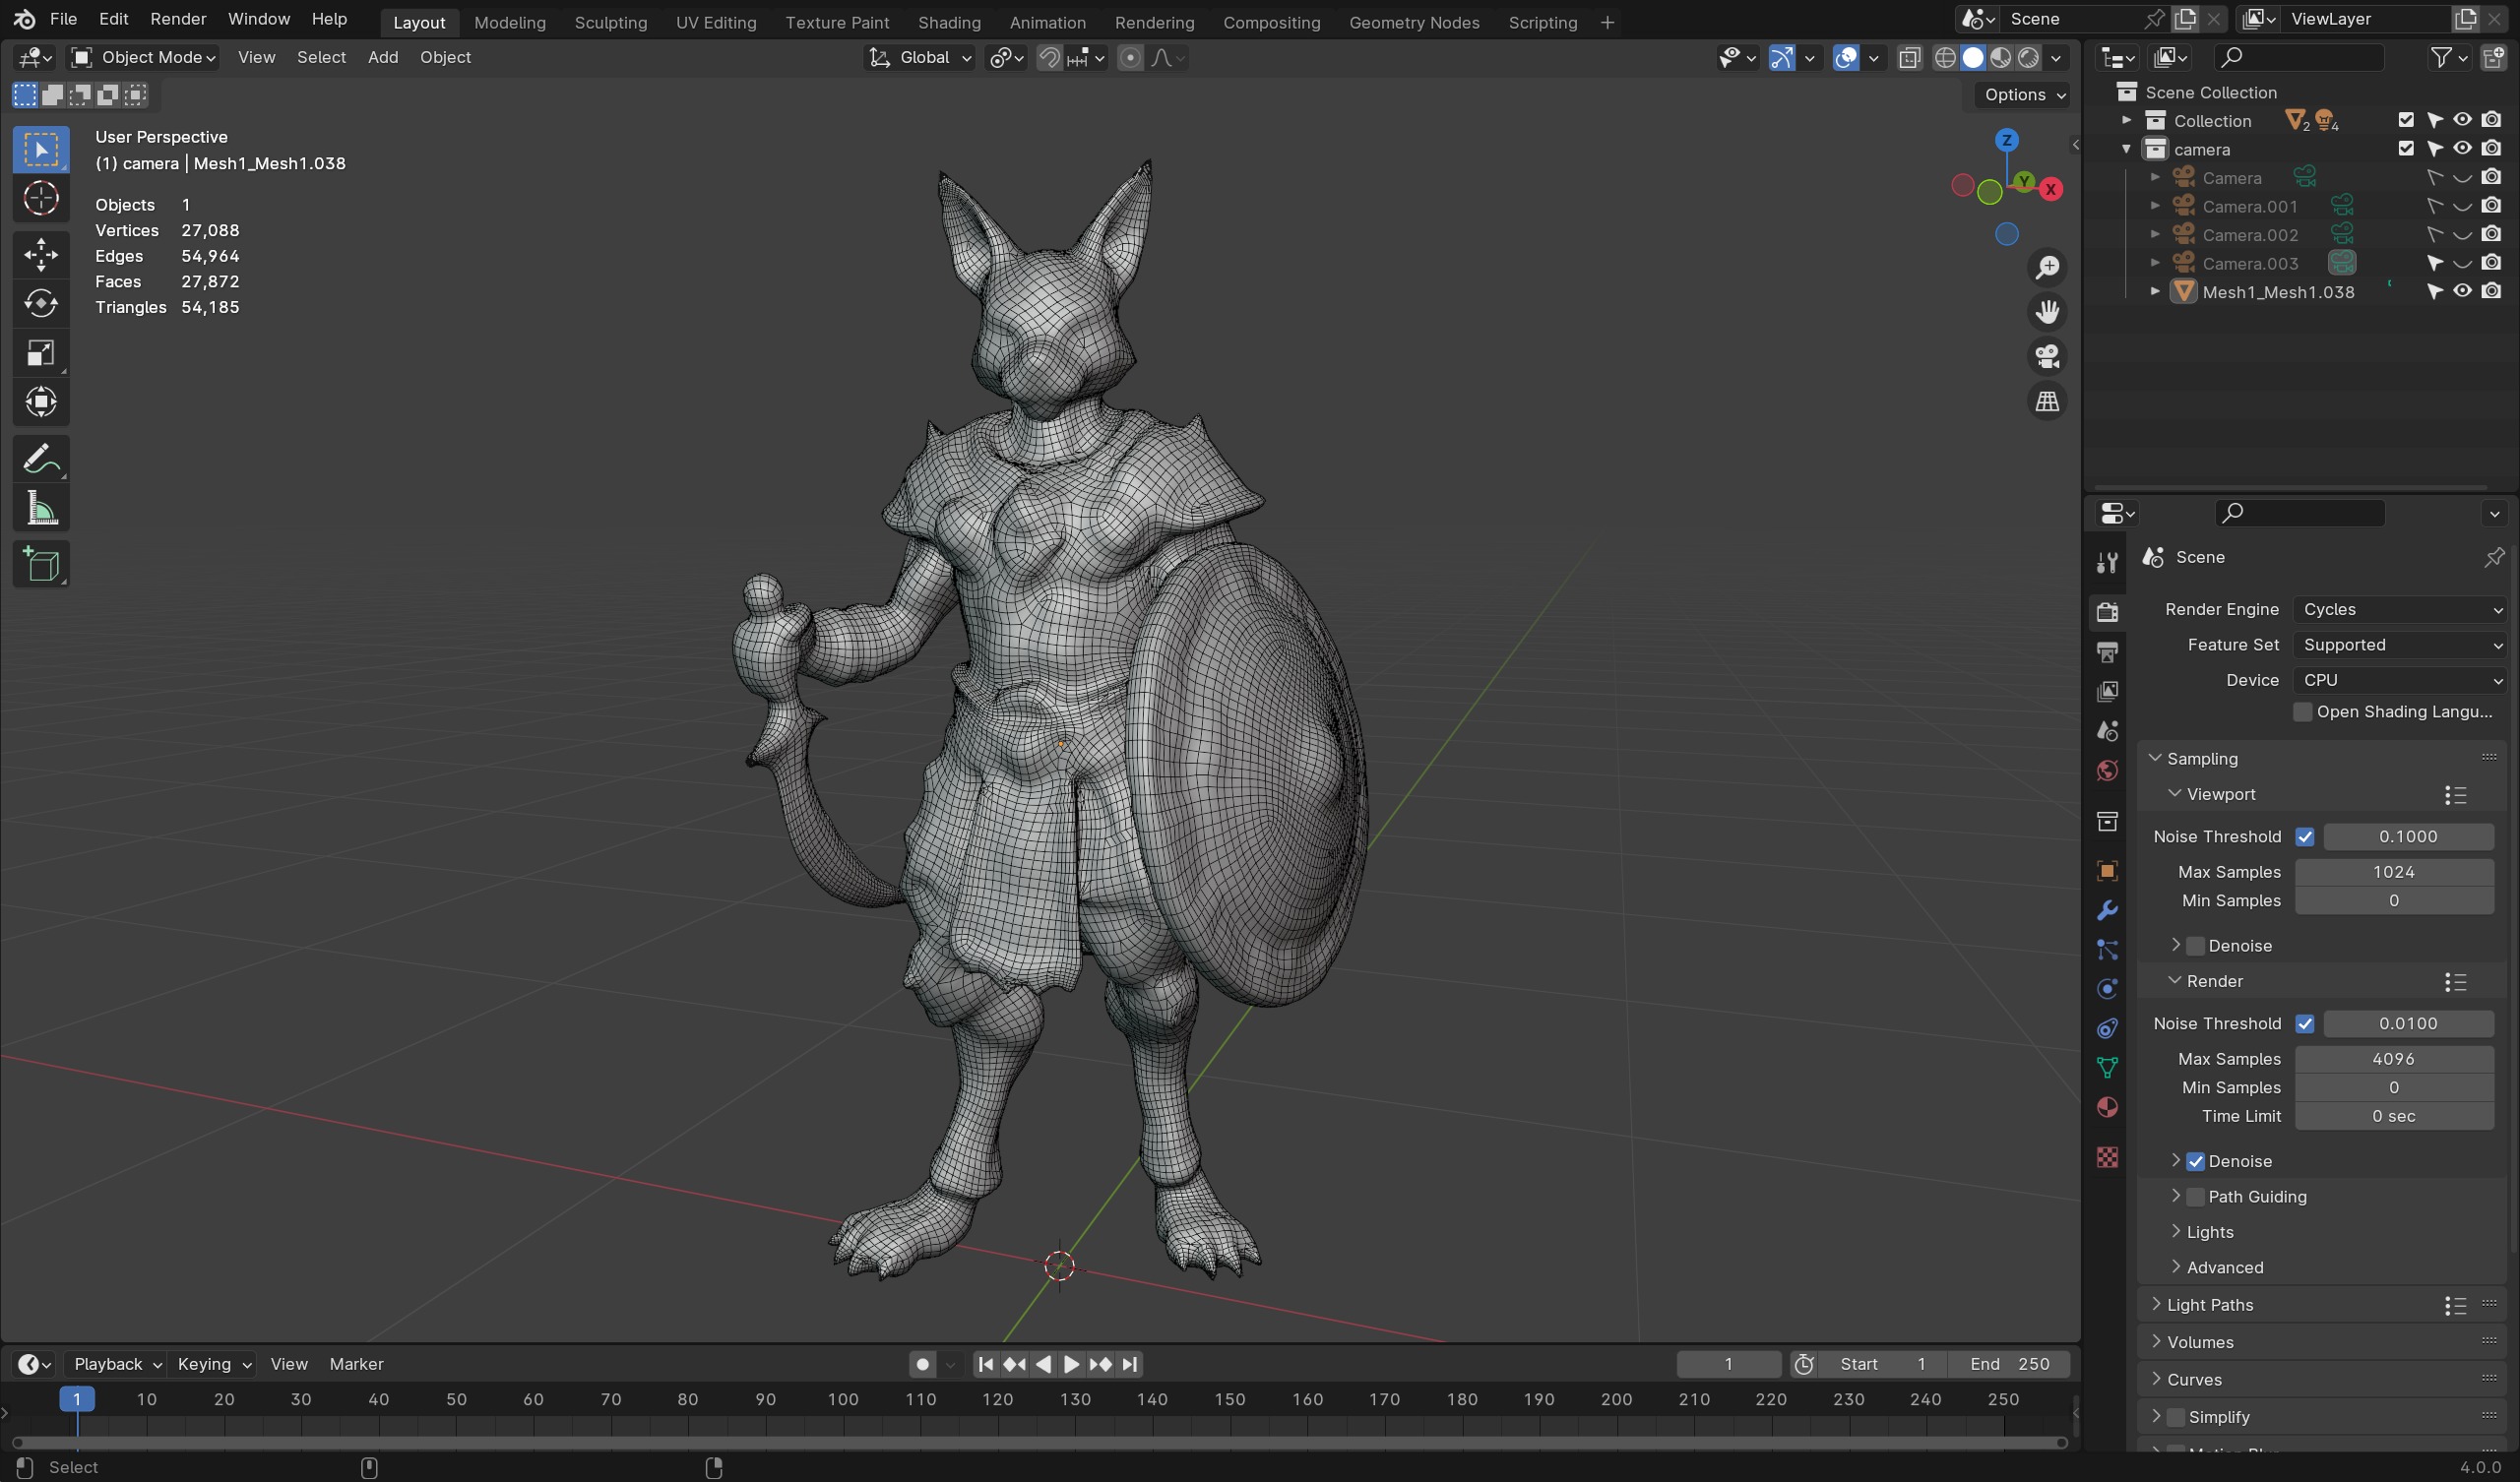
Task: Expand Collection in the outliner
Action: (2127, 121)
